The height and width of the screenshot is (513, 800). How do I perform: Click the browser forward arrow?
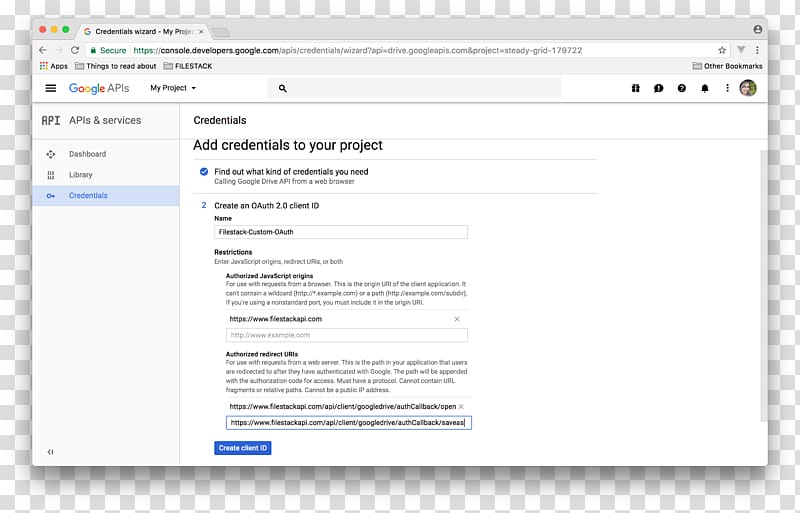click(x=59, y=50)
